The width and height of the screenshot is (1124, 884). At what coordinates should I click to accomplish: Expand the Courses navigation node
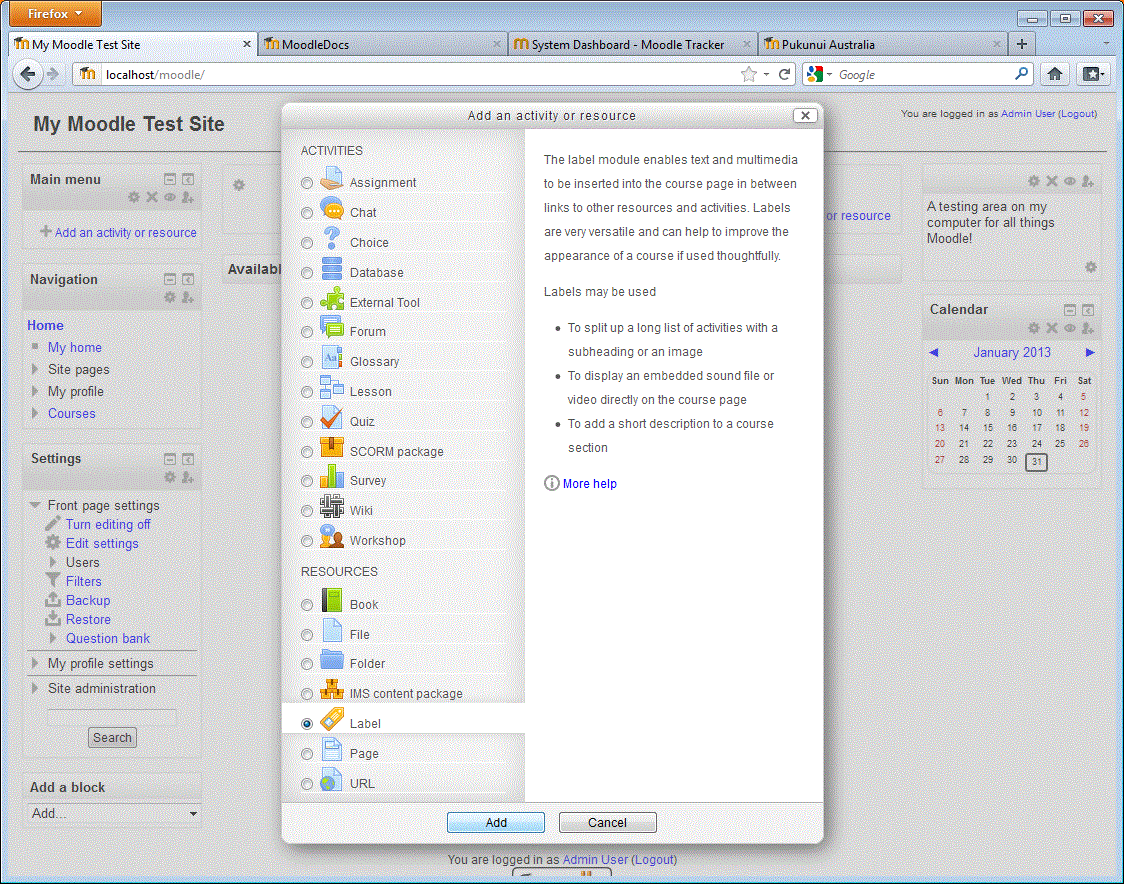tap(35, 413)
